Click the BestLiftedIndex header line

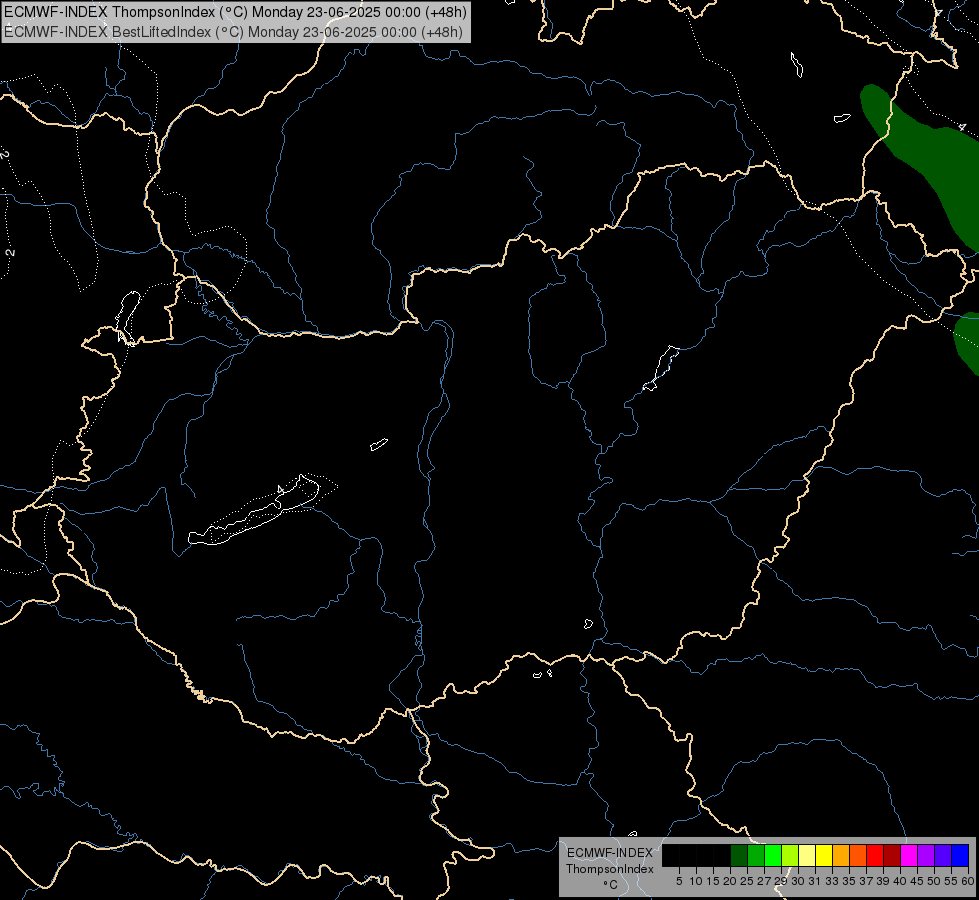[234, 32]
